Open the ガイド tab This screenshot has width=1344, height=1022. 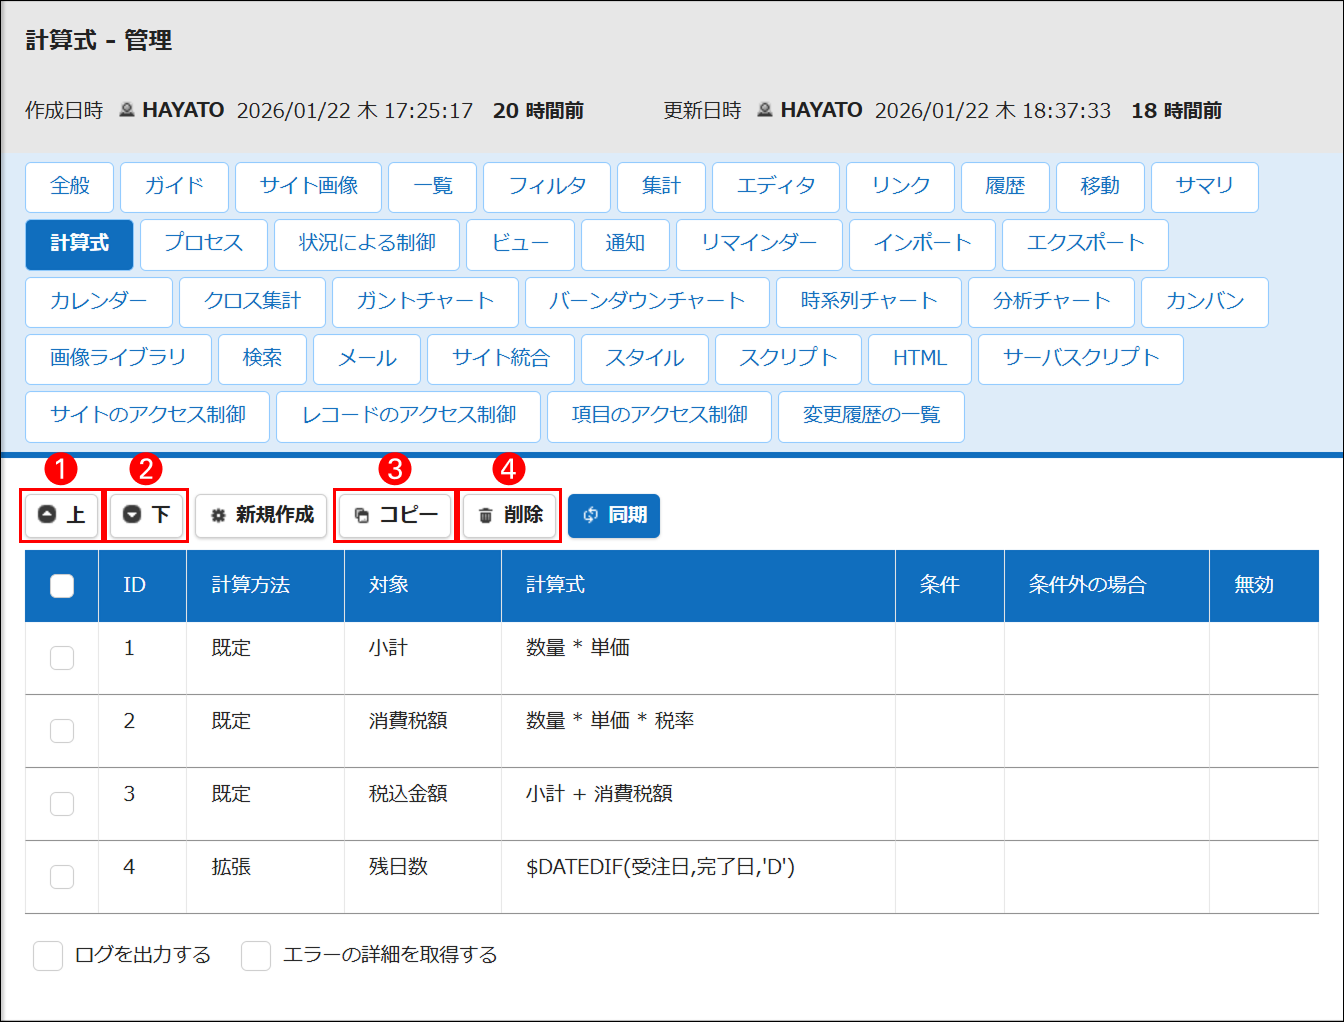pos(174,187)
